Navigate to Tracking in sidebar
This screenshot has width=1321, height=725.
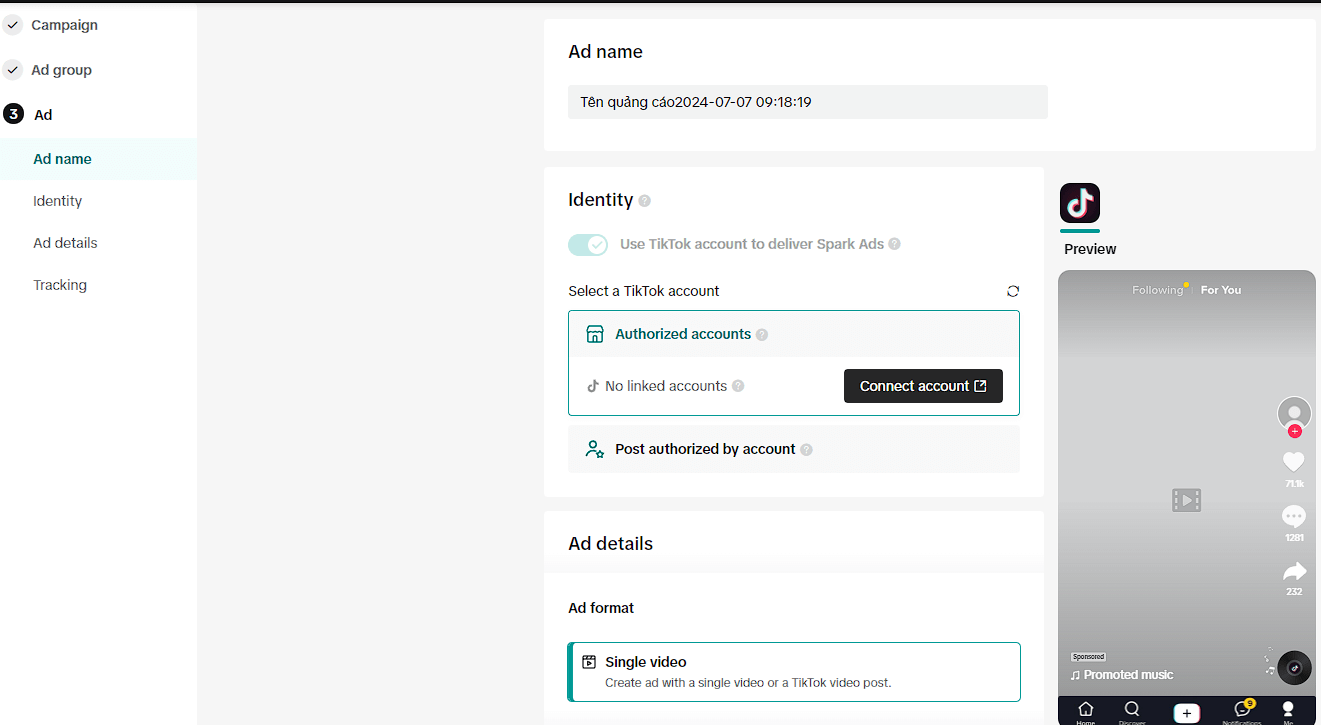point(60,285)
